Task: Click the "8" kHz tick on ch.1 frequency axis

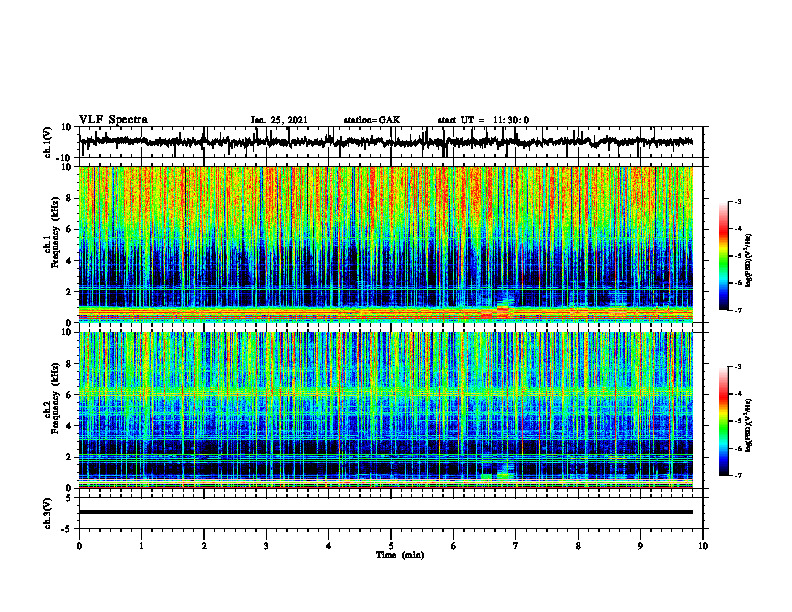Action: click(x=69, y=198)
